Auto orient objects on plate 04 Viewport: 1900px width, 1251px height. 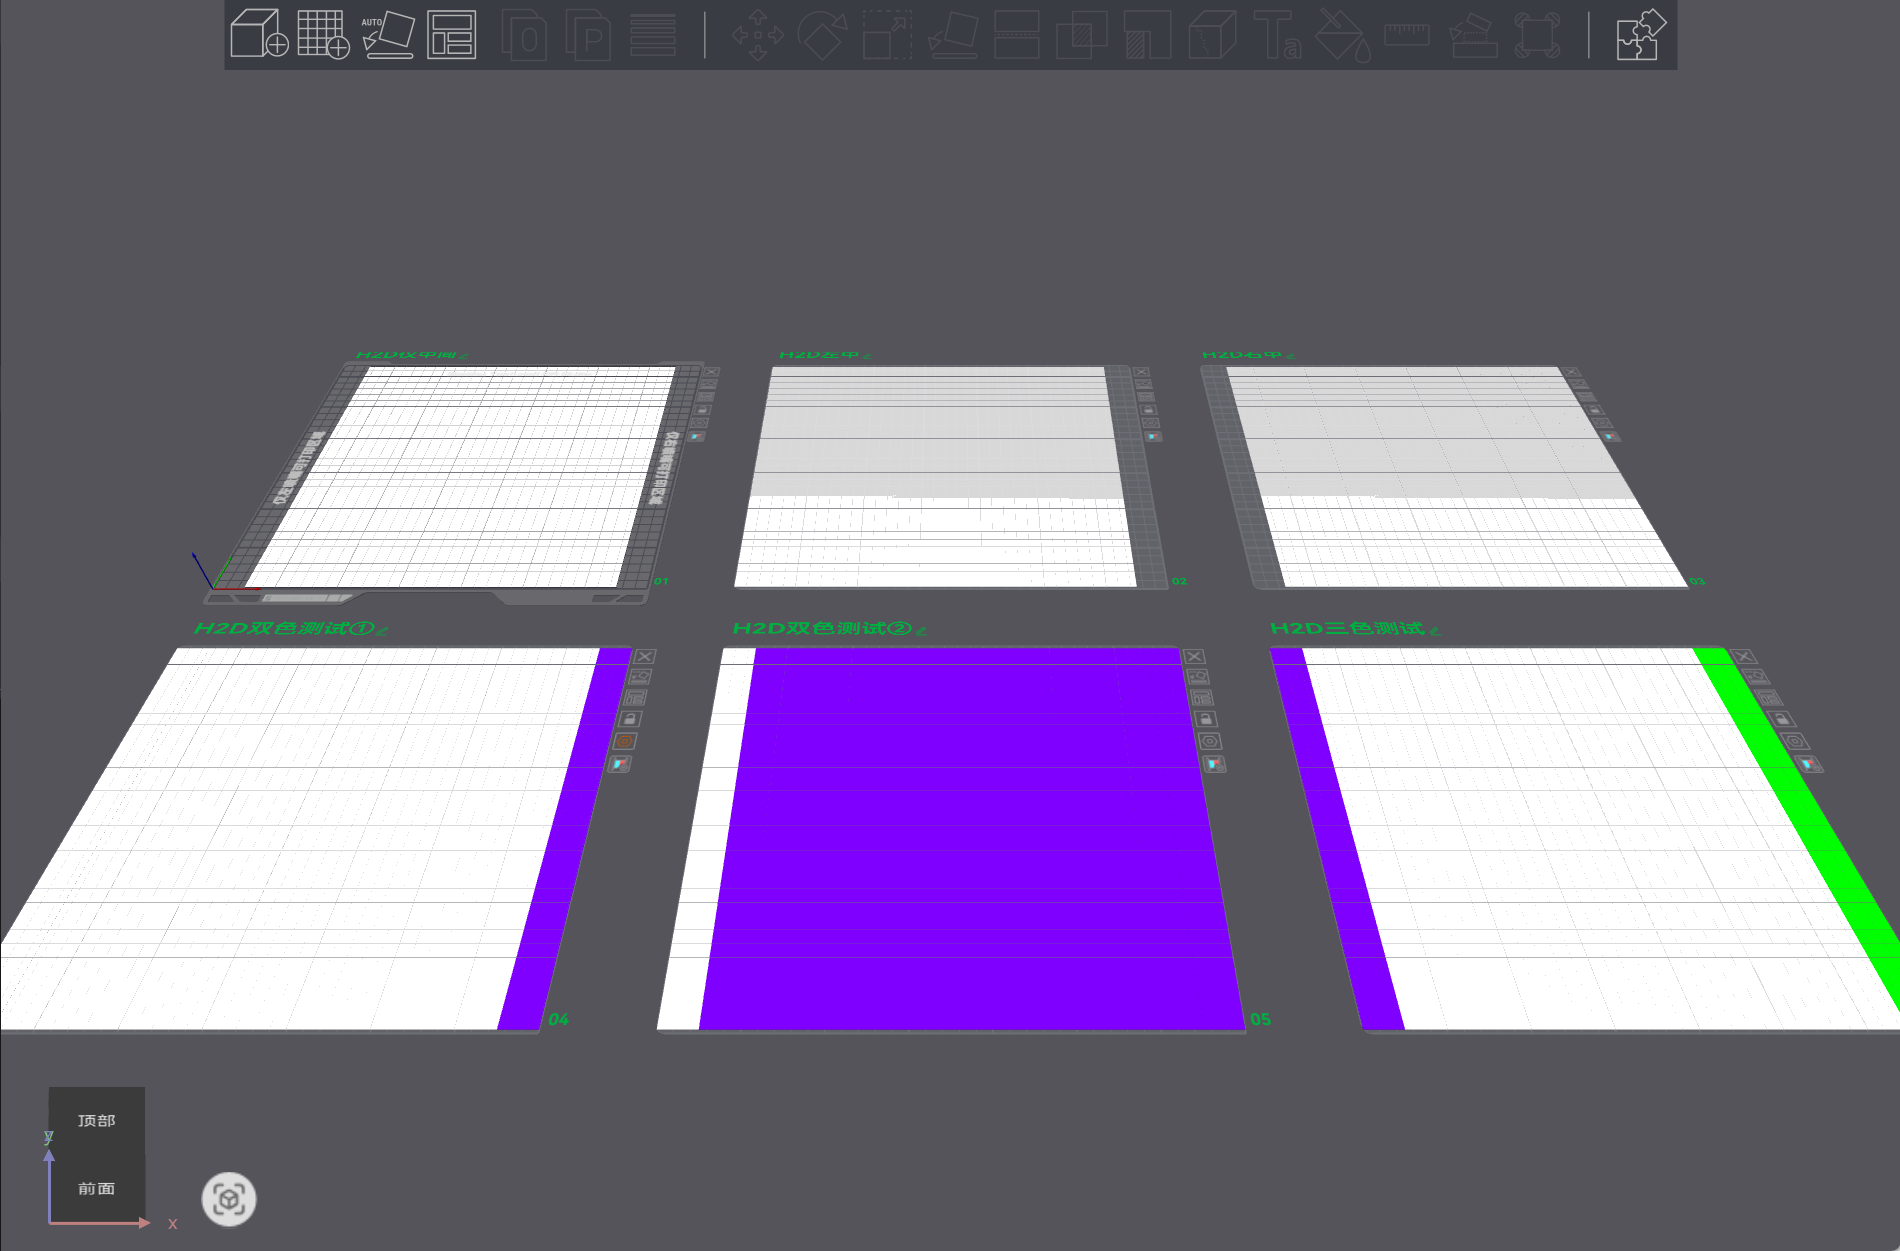[640, 677]
